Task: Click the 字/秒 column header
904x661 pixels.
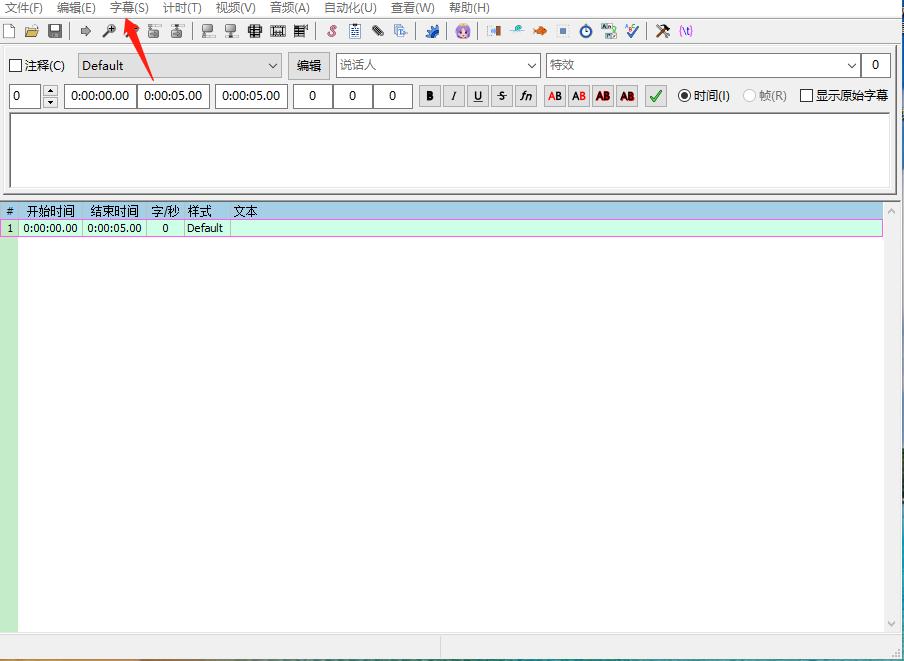Action: [x=165, y=211]
